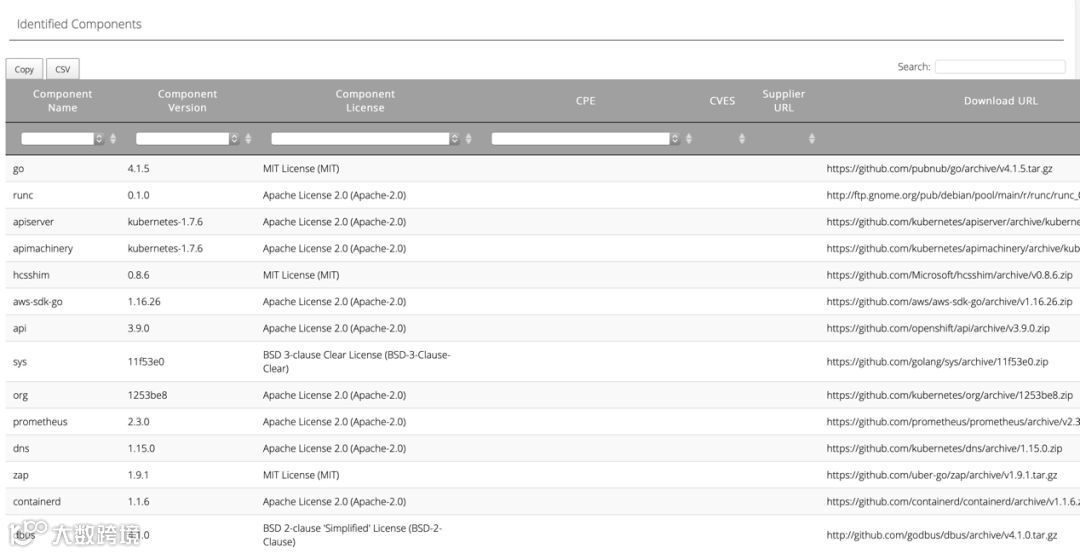Open Component Version filter dropdown
Screen dimensions: 1080x554
pos(188,138)
